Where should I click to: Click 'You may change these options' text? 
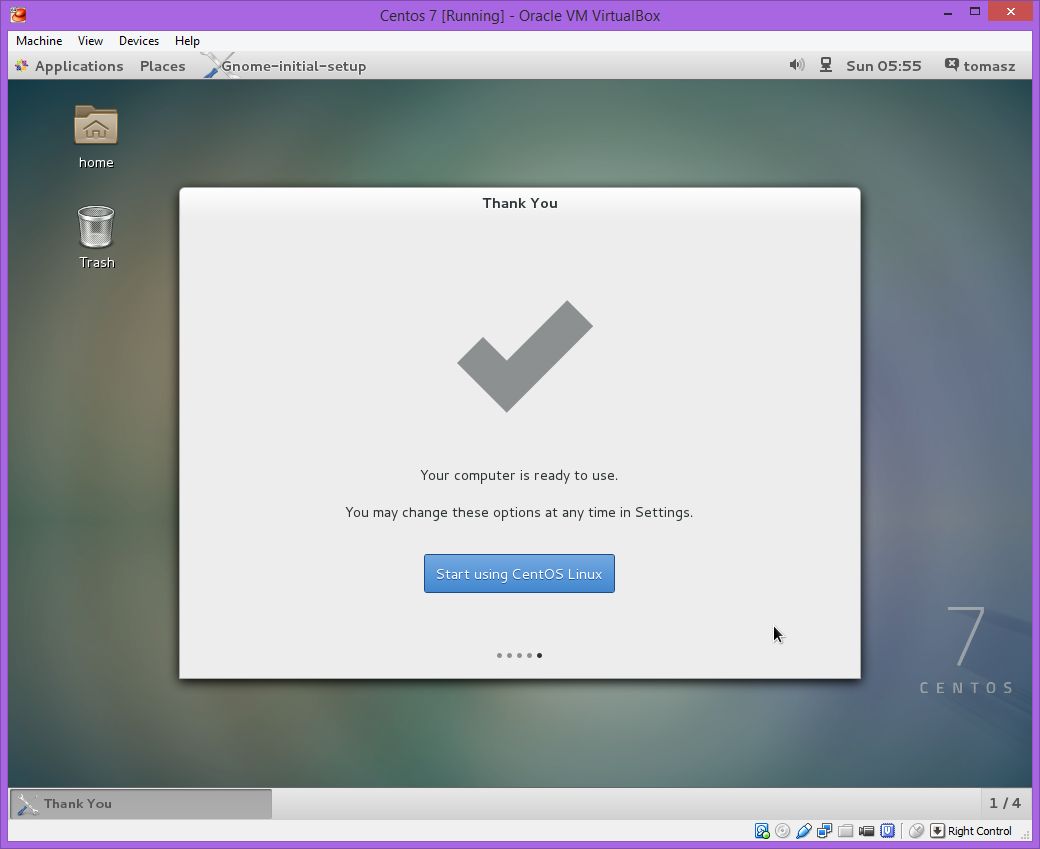click(519, 513)
